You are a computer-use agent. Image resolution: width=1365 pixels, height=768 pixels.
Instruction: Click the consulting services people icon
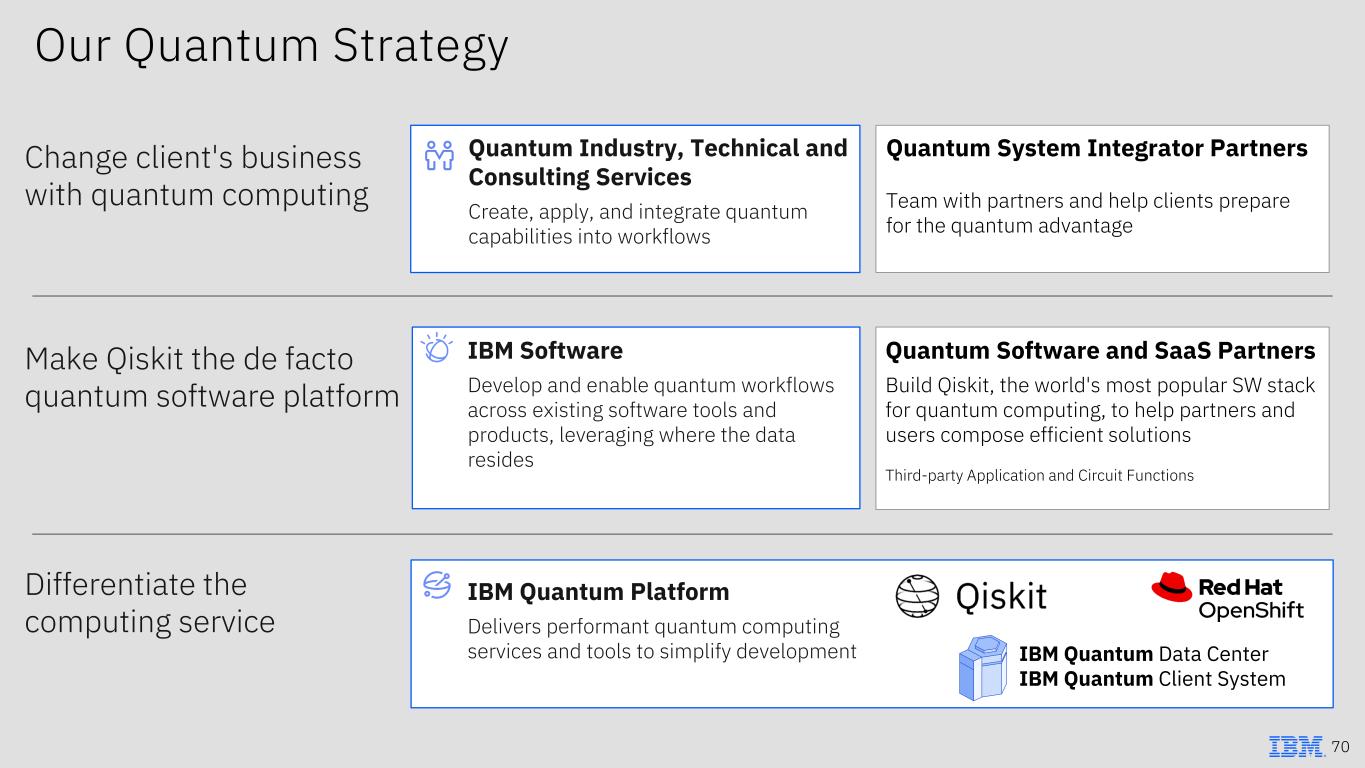440,155
